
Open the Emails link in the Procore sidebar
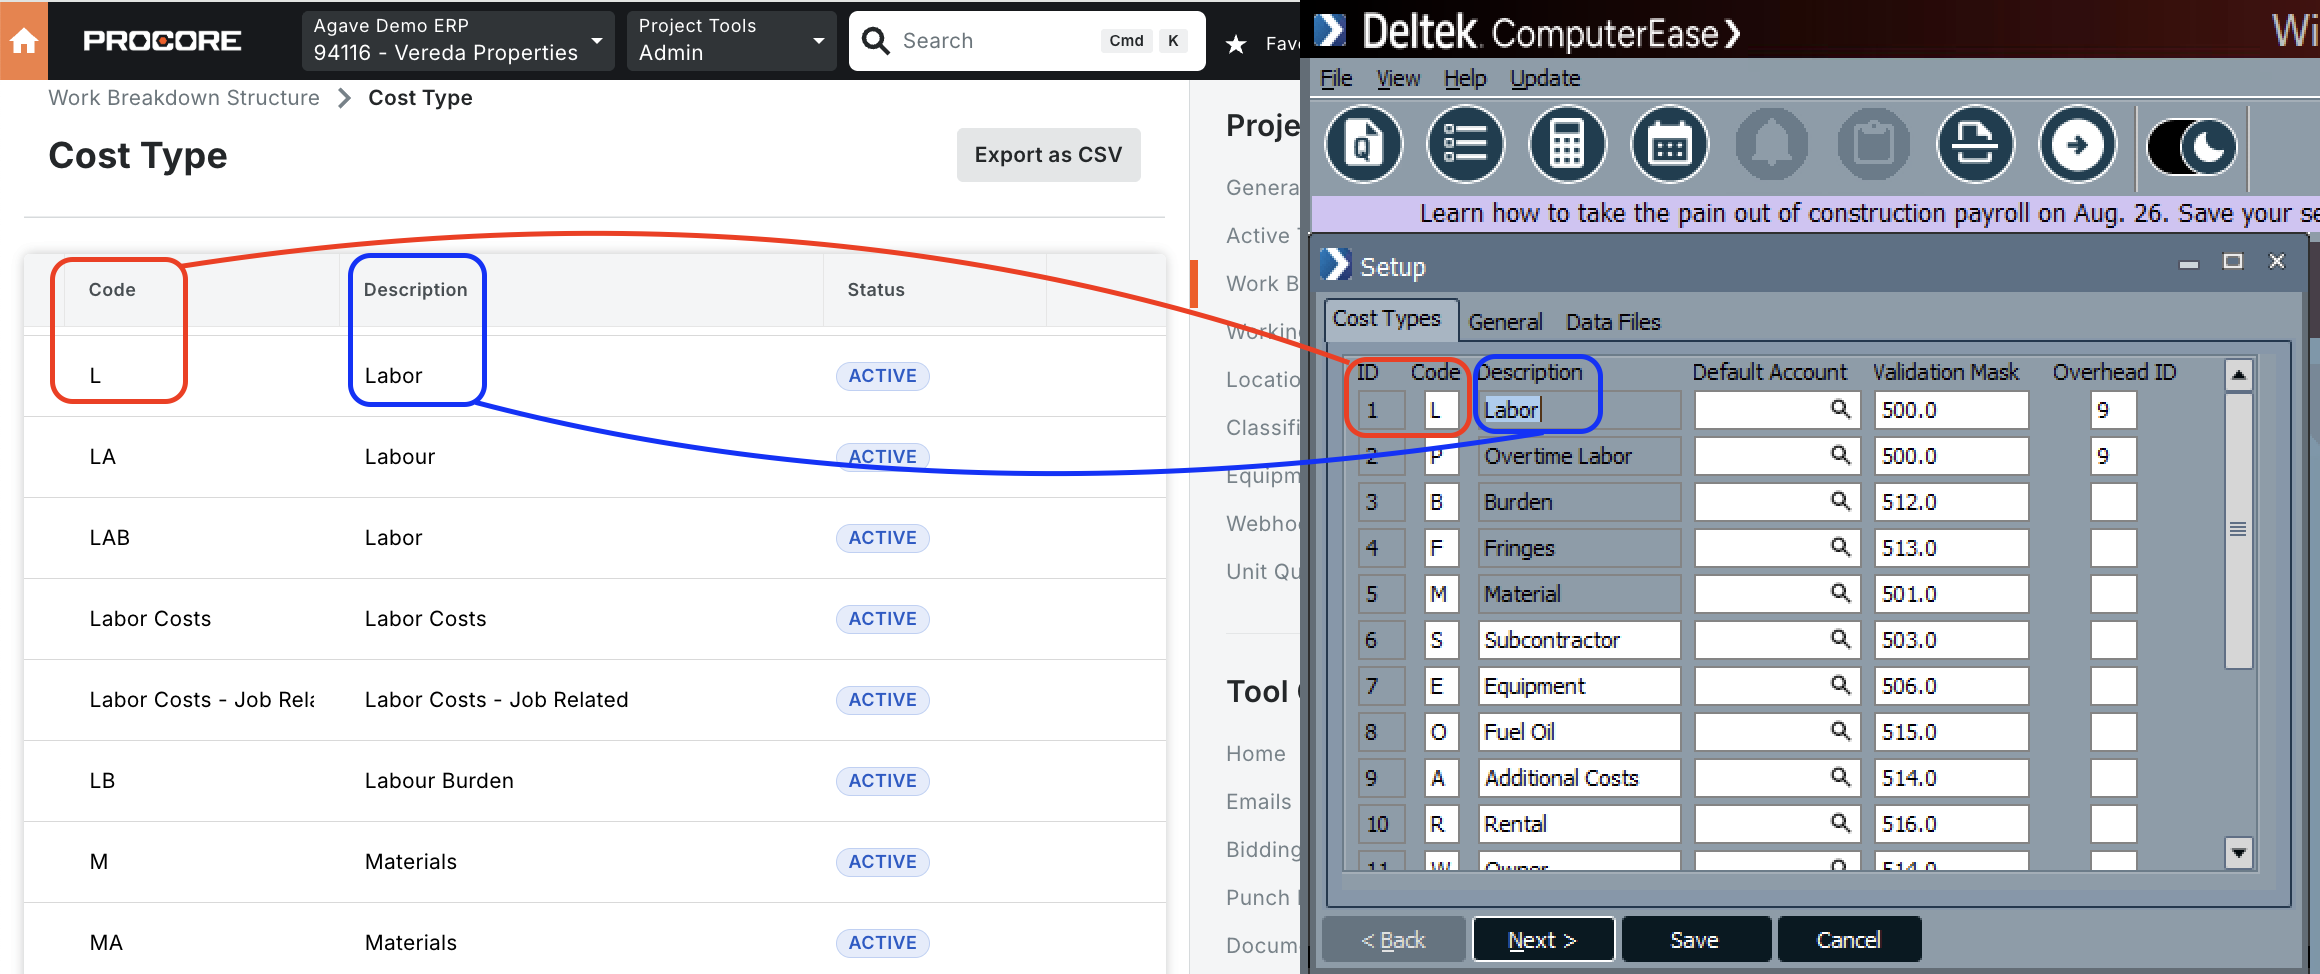point(1259,802)
